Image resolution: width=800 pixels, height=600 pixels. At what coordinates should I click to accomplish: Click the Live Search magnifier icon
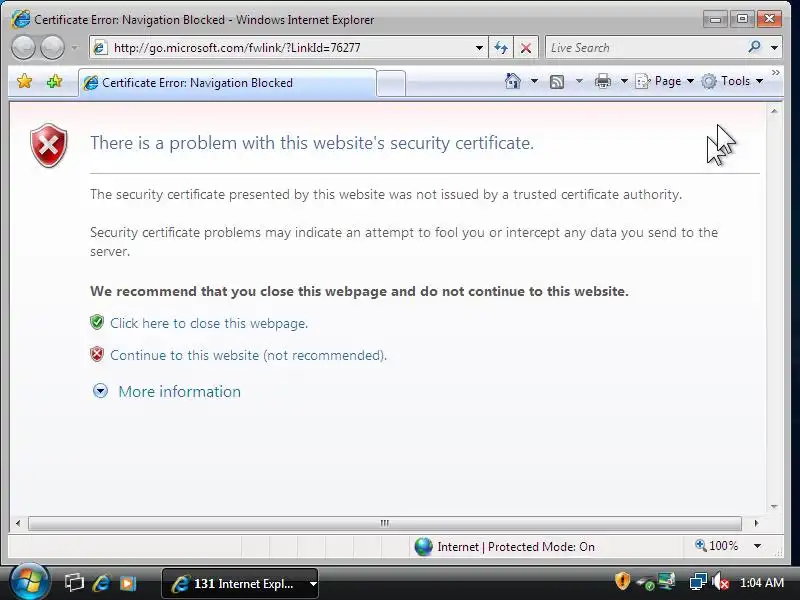(x=755, y=47)
